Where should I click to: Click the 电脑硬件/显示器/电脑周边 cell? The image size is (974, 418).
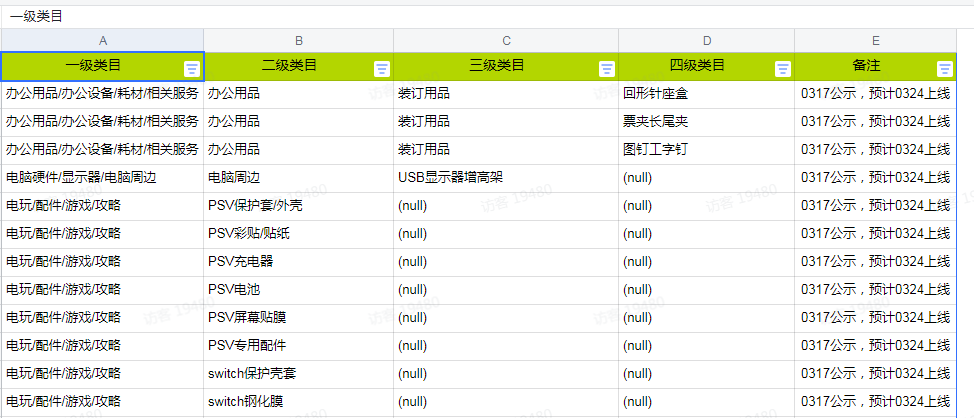pyautogui.click(x=102, y=178)
